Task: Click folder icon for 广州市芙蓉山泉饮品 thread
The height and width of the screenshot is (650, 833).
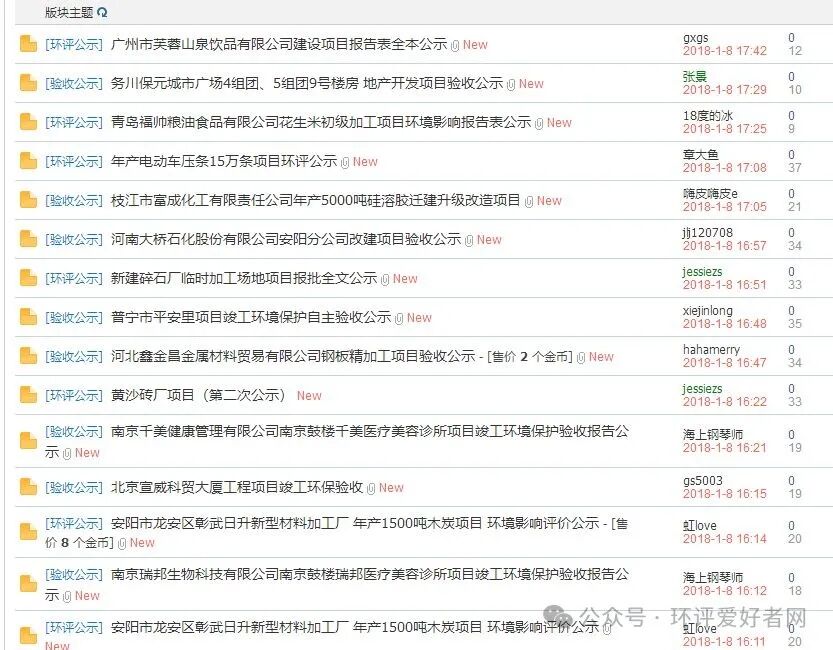Action: click(x=28, y=44)
